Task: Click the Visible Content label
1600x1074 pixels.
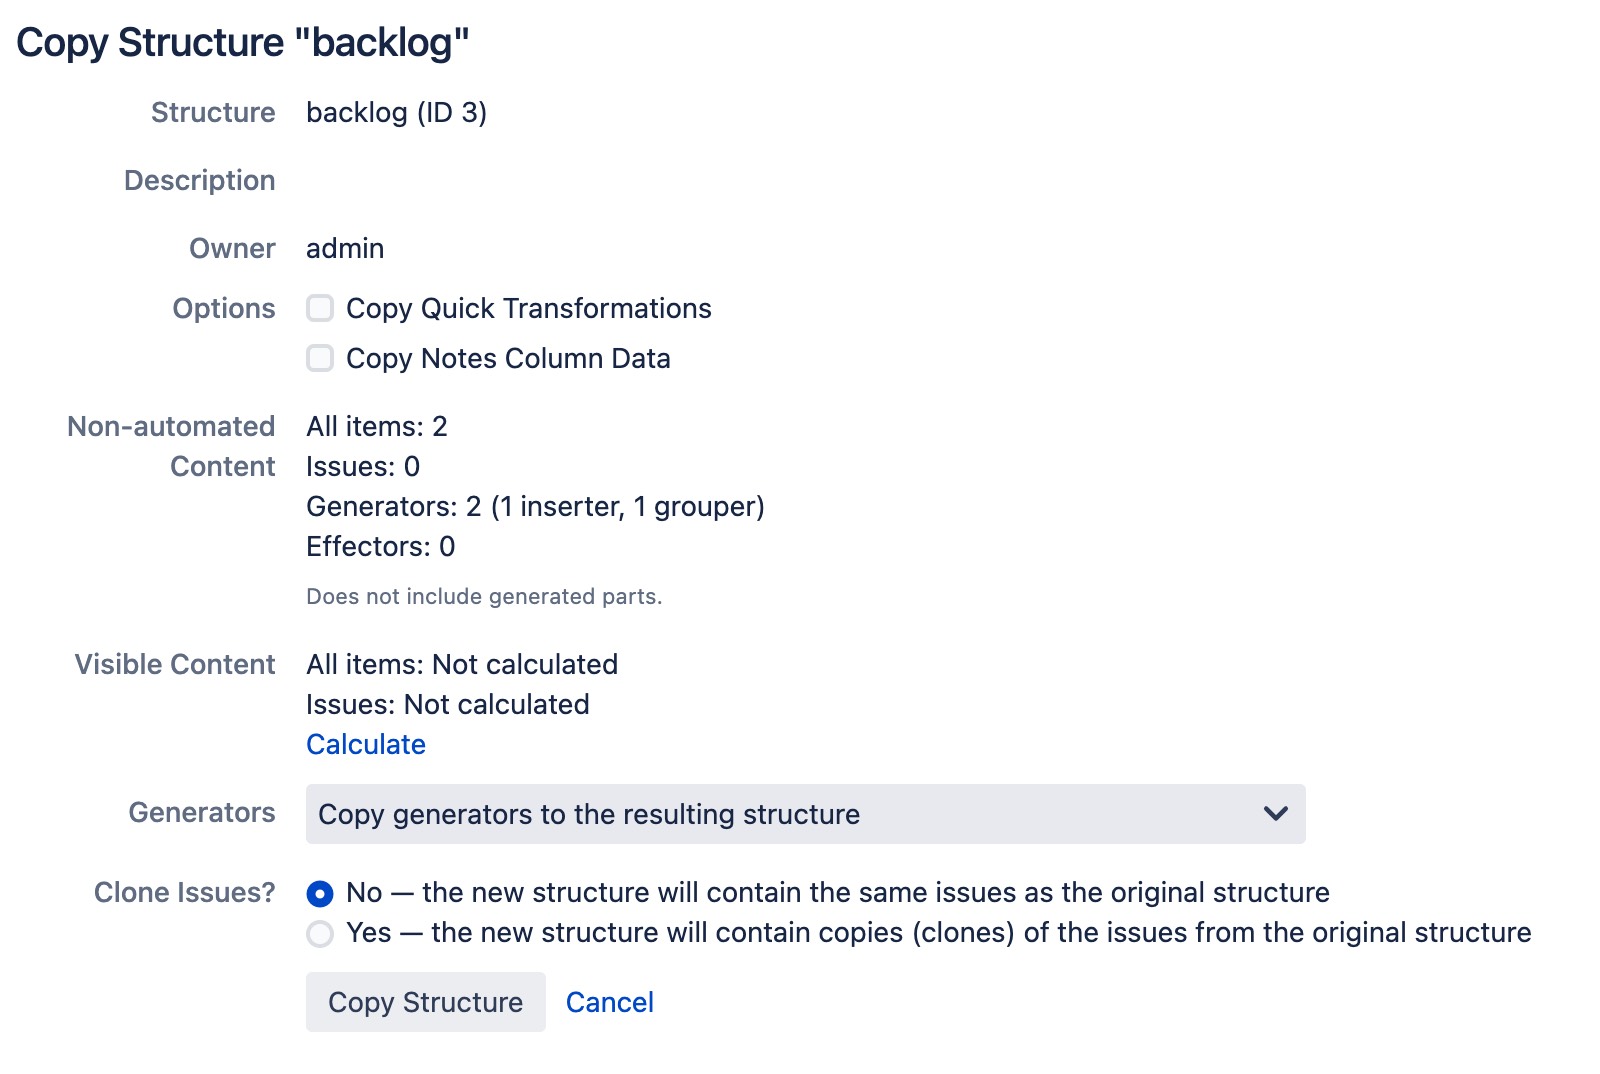Action: (174, 664)
